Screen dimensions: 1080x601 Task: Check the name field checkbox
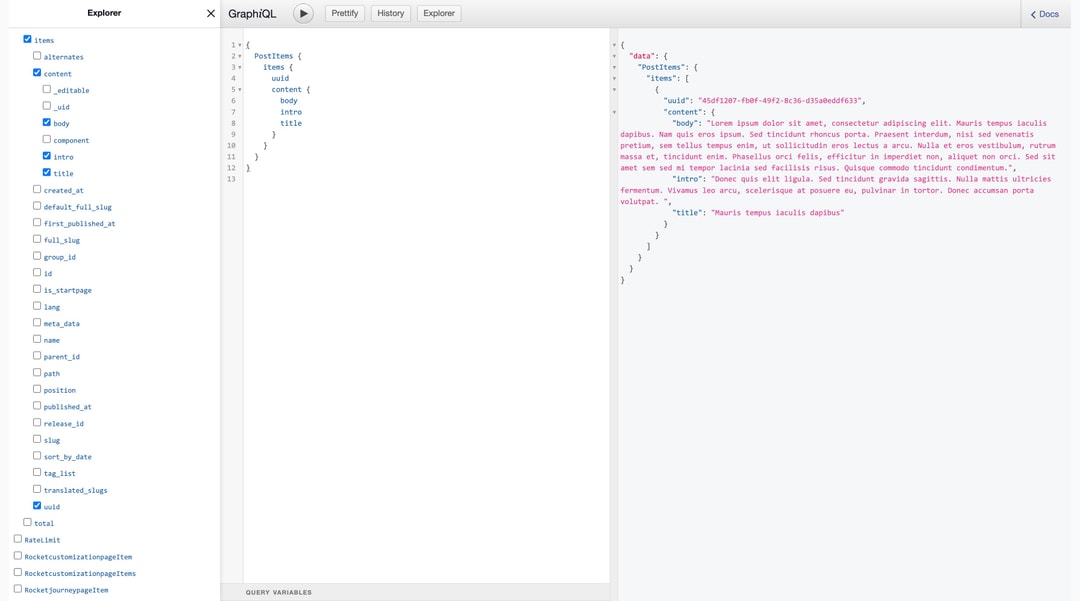pos(37,339)
